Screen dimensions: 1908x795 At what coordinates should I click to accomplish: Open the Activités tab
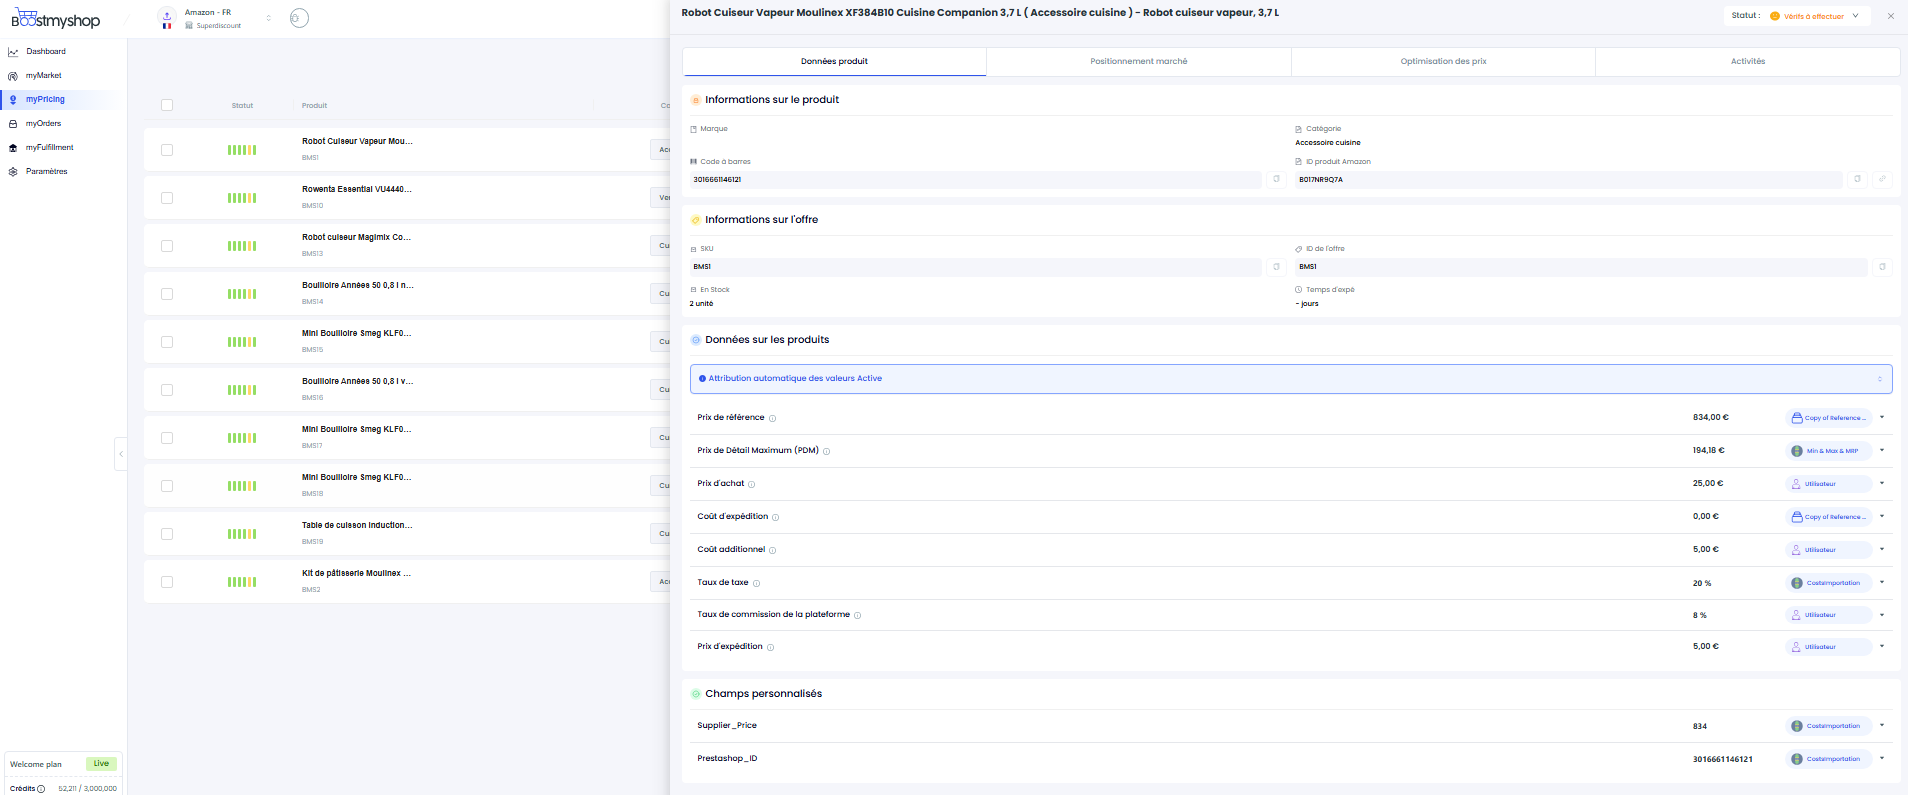tap(1748, 61)
